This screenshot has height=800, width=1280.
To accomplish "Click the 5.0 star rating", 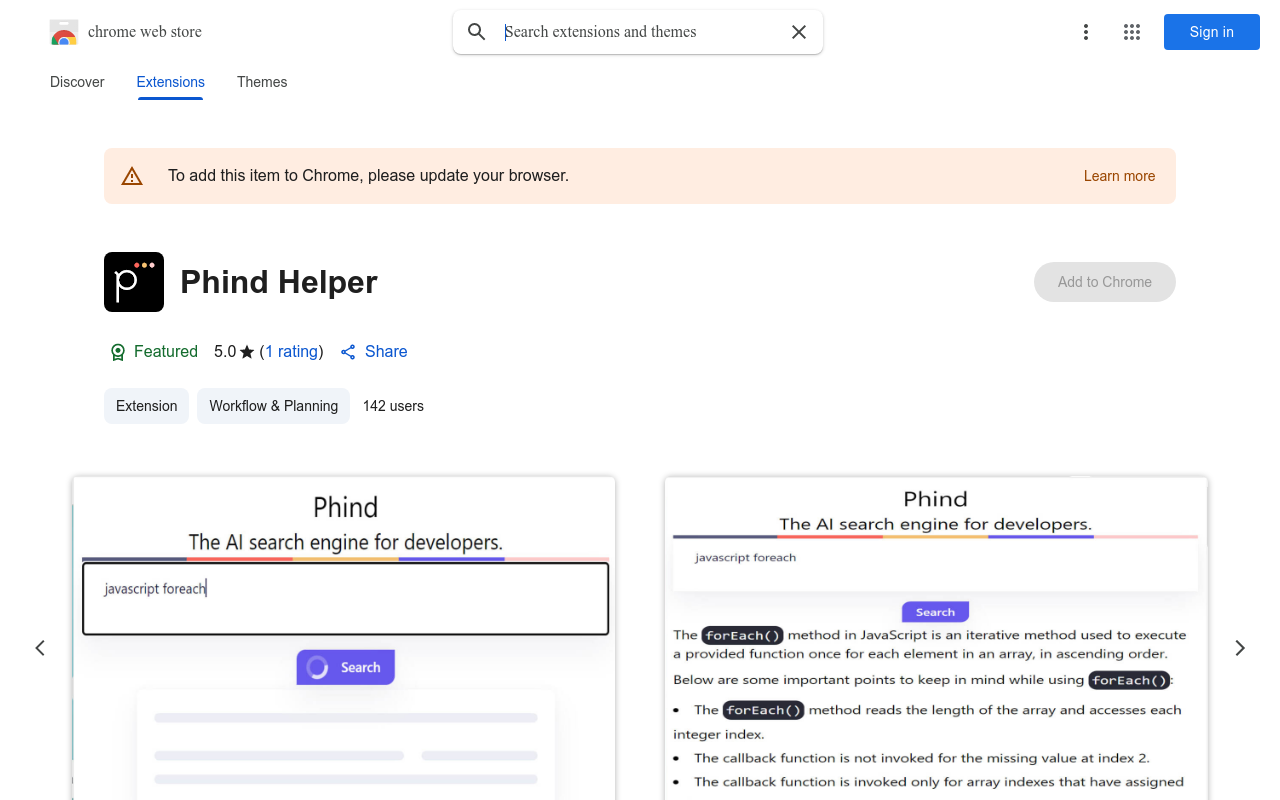I will [234, 352].
